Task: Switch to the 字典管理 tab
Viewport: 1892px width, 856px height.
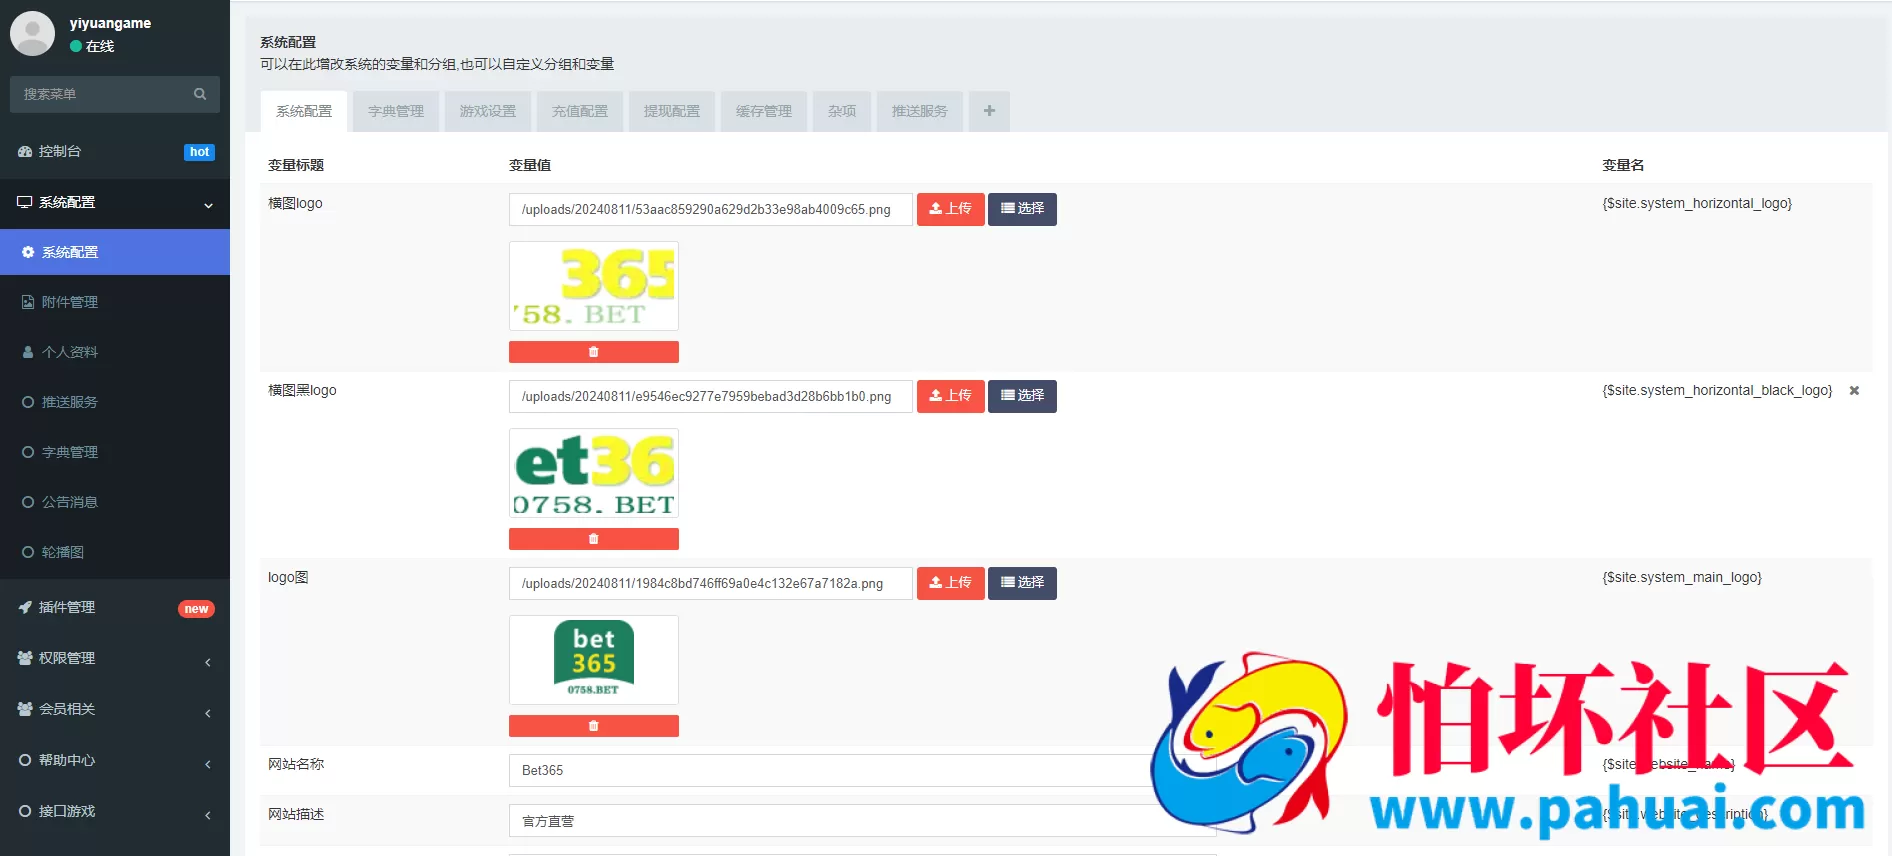Action: click(396, 111)
